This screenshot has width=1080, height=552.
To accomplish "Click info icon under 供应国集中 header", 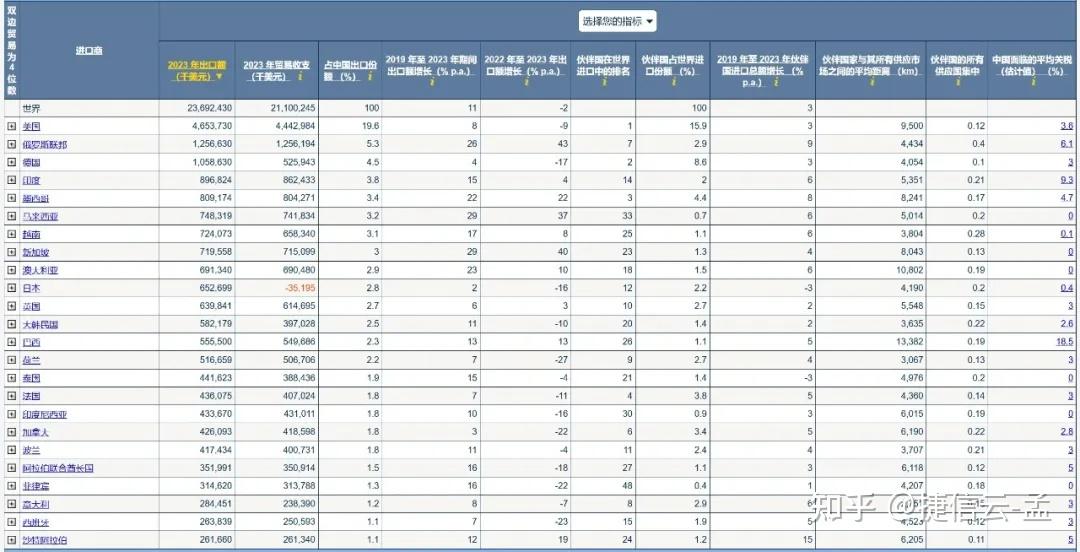I will pyautogui.click(x=956, y=83).
